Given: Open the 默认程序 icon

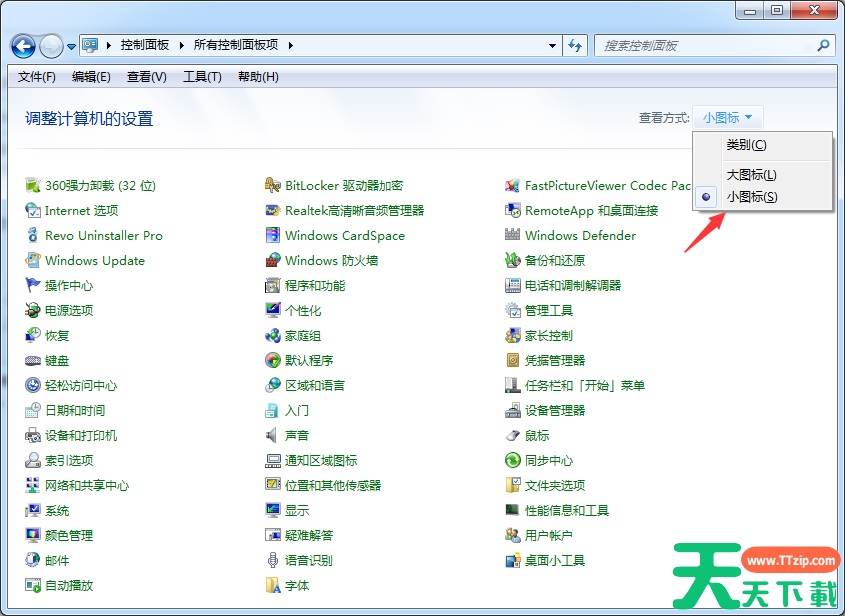Looking at the screenshot, I should [273, 360].
